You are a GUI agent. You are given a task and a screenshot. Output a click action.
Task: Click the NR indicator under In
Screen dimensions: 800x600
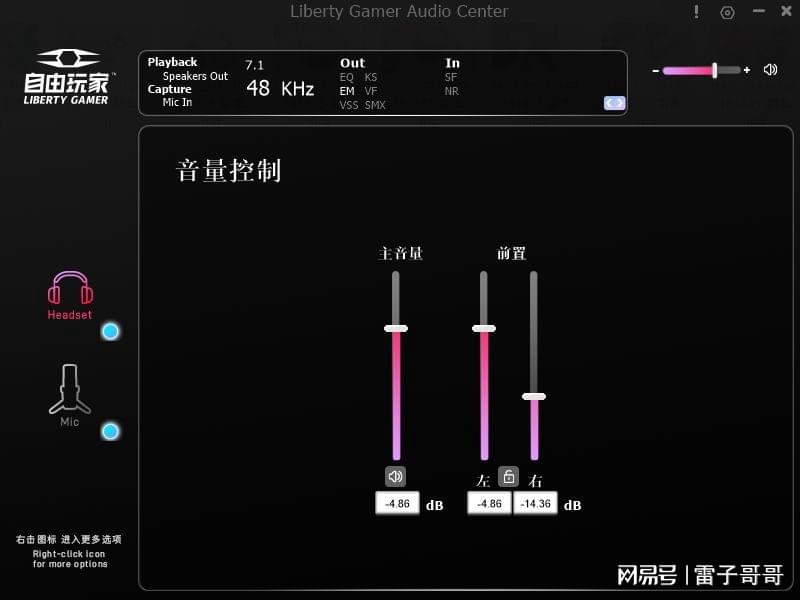[452, 91]
